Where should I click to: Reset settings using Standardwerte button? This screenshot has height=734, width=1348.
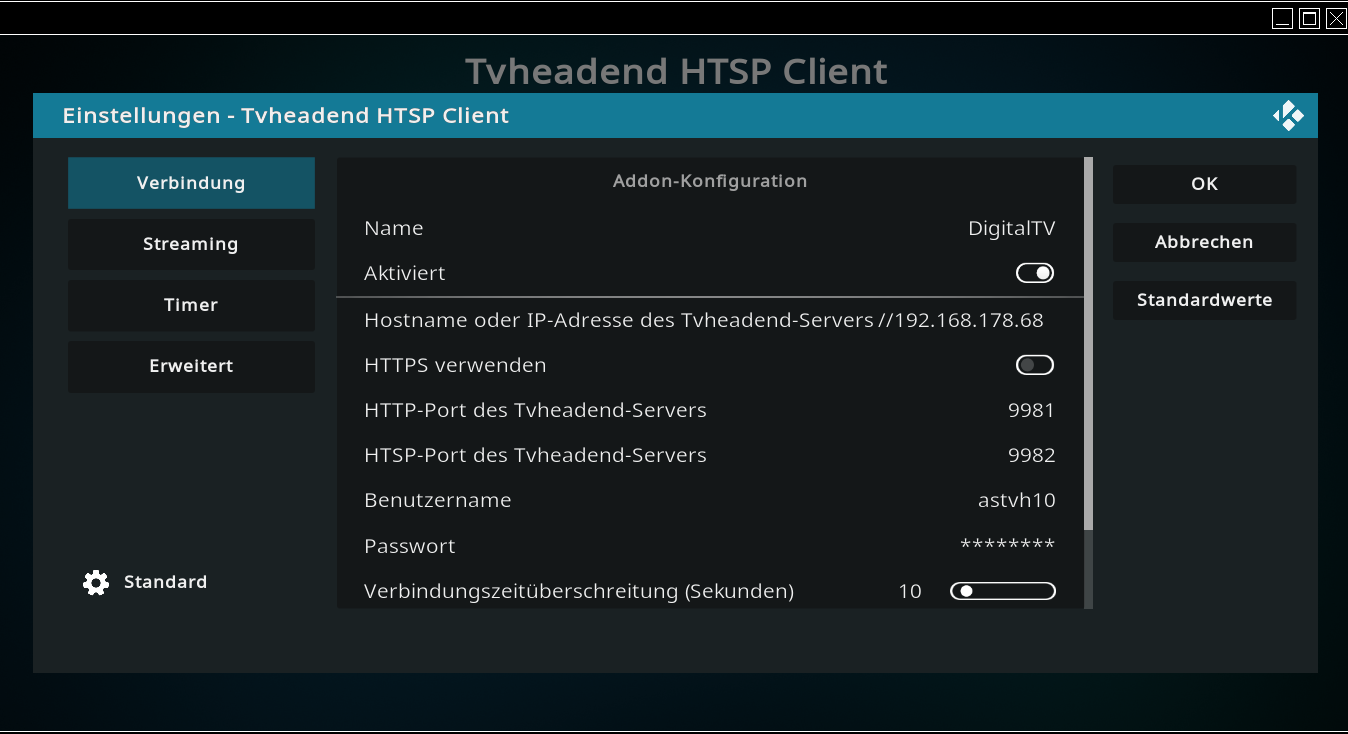tap(1204, 300)
